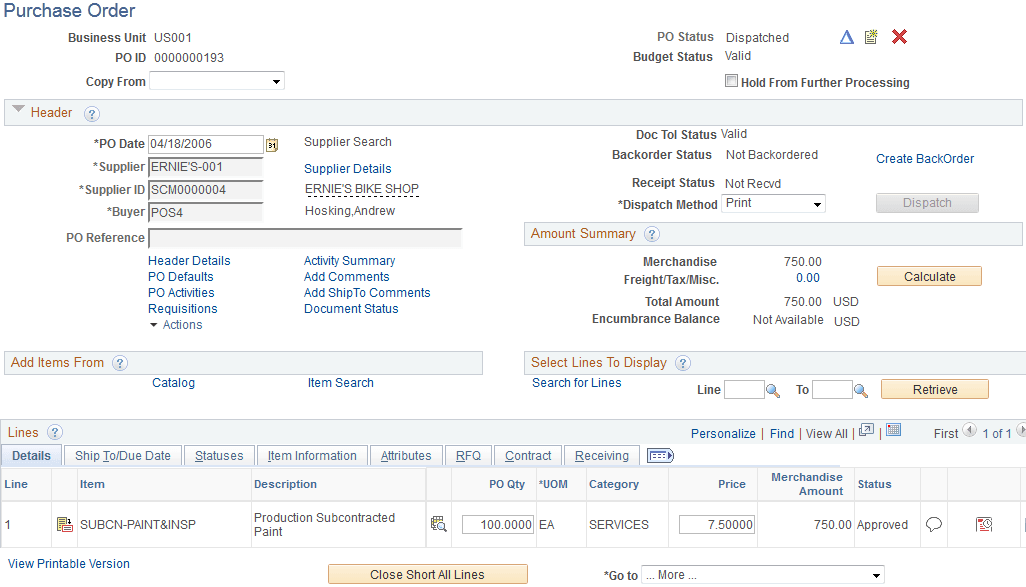Download the Lines grid using the spreadsheet icon
The width and height of the screenshot is (1026, 587).
pyautogui.click(x=891, y=430)
